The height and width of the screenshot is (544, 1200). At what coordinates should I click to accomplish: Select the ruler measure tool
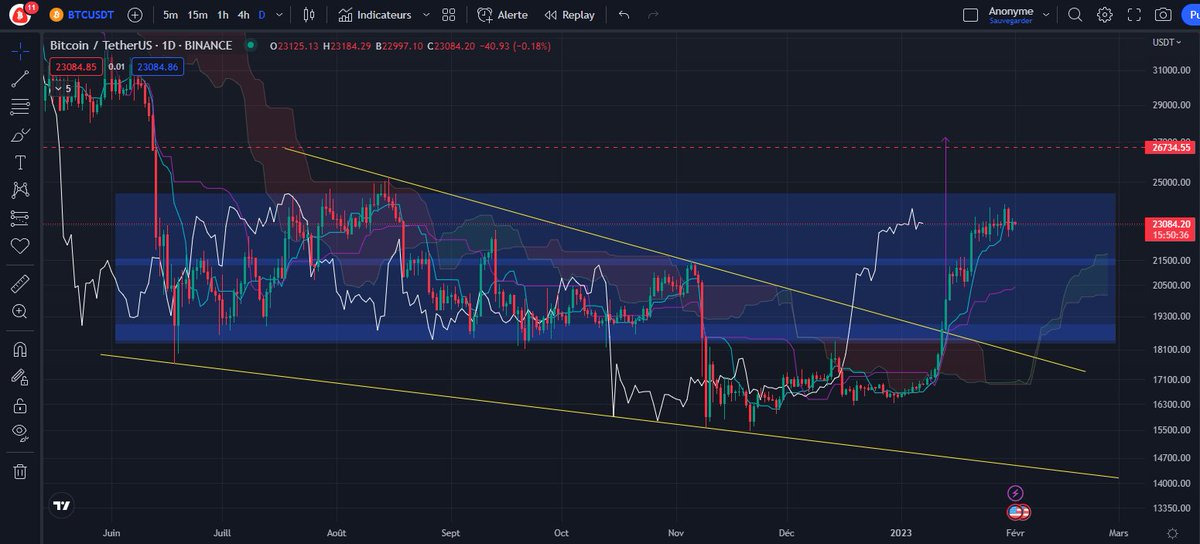[20, 284]
